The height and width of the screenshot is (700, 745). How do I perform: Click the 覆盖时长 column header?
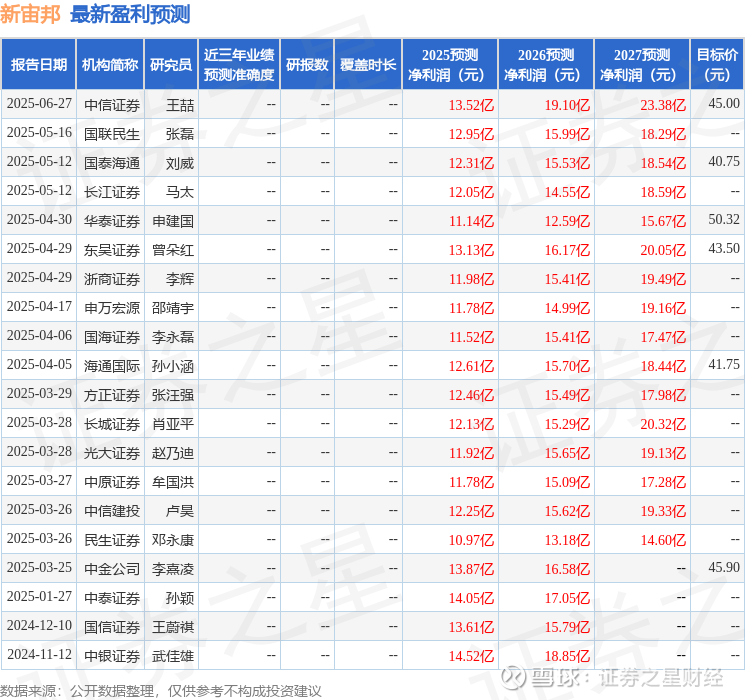368,65
